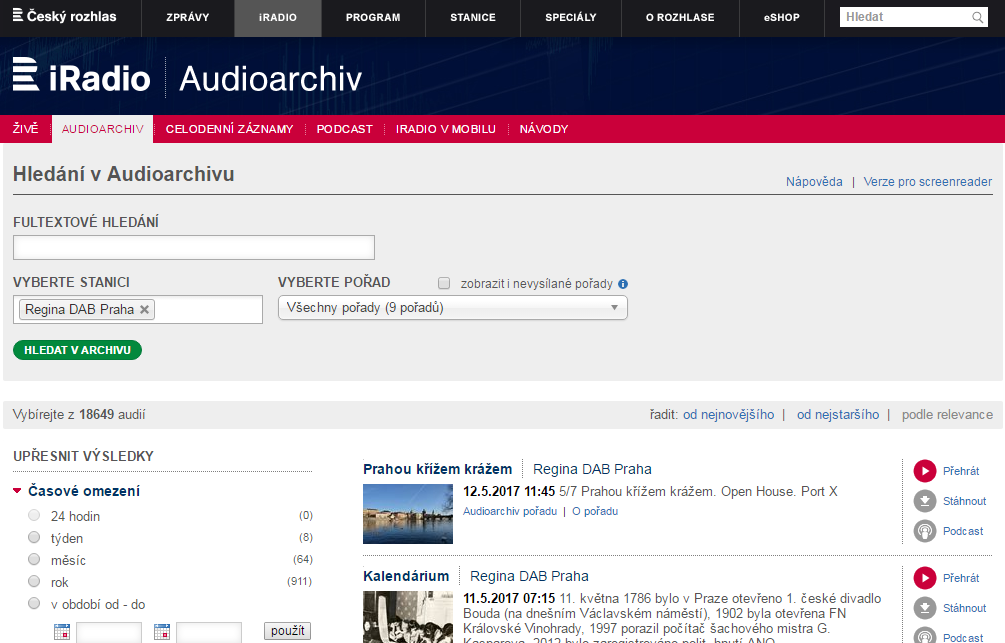
Task: Sort results od nejstaršího
Action: point(838,415)
